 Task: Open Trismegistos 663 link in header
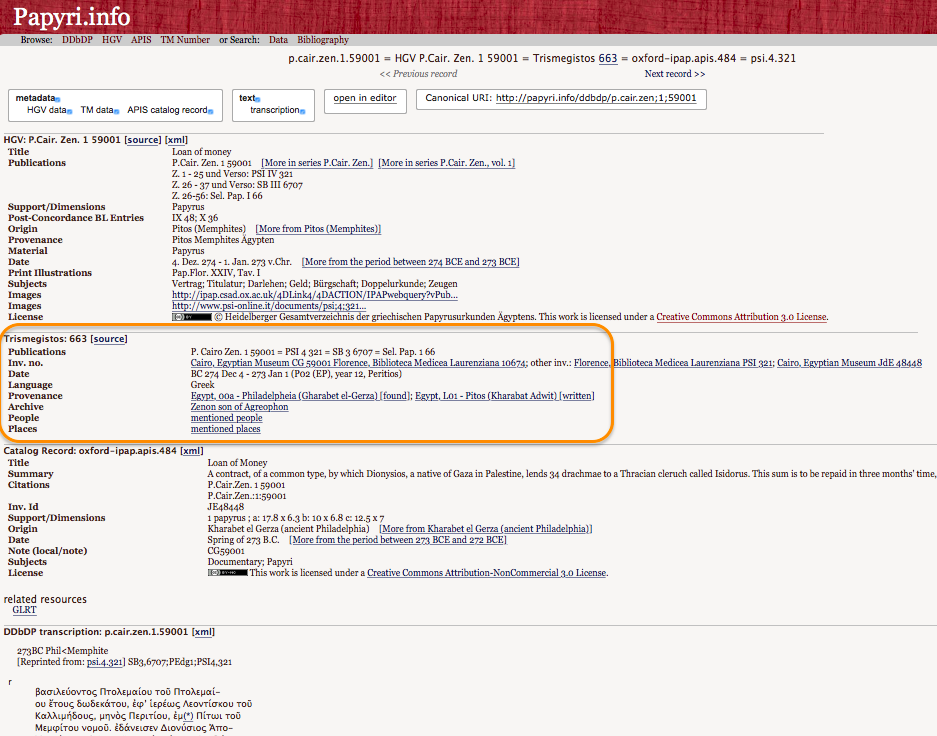(608, 59)
